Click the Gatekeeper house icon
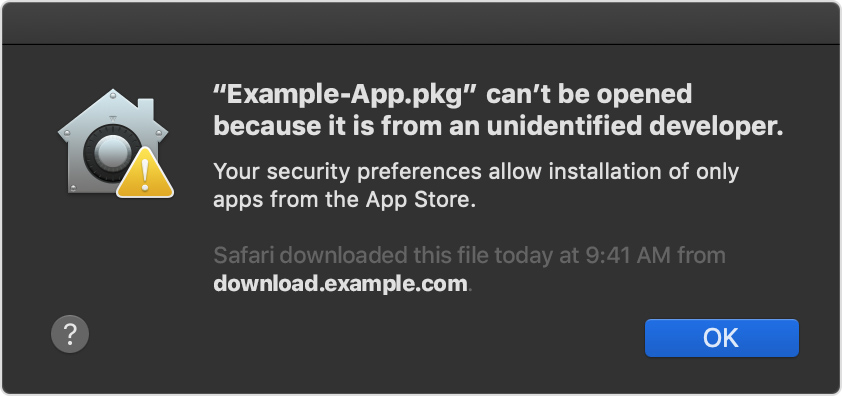Screen dimensions: 842x396 pyautogui.click(x=113, y=142)
